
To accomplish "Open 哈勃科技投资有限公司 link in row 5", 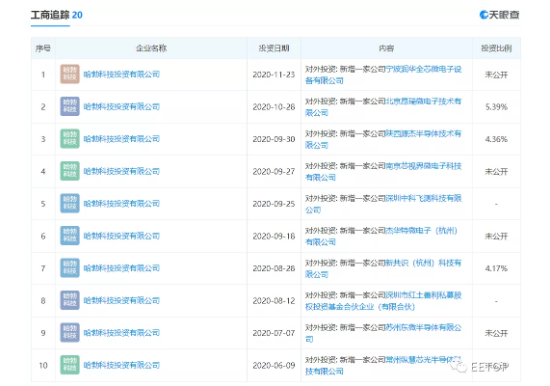I will coord(122,204).
